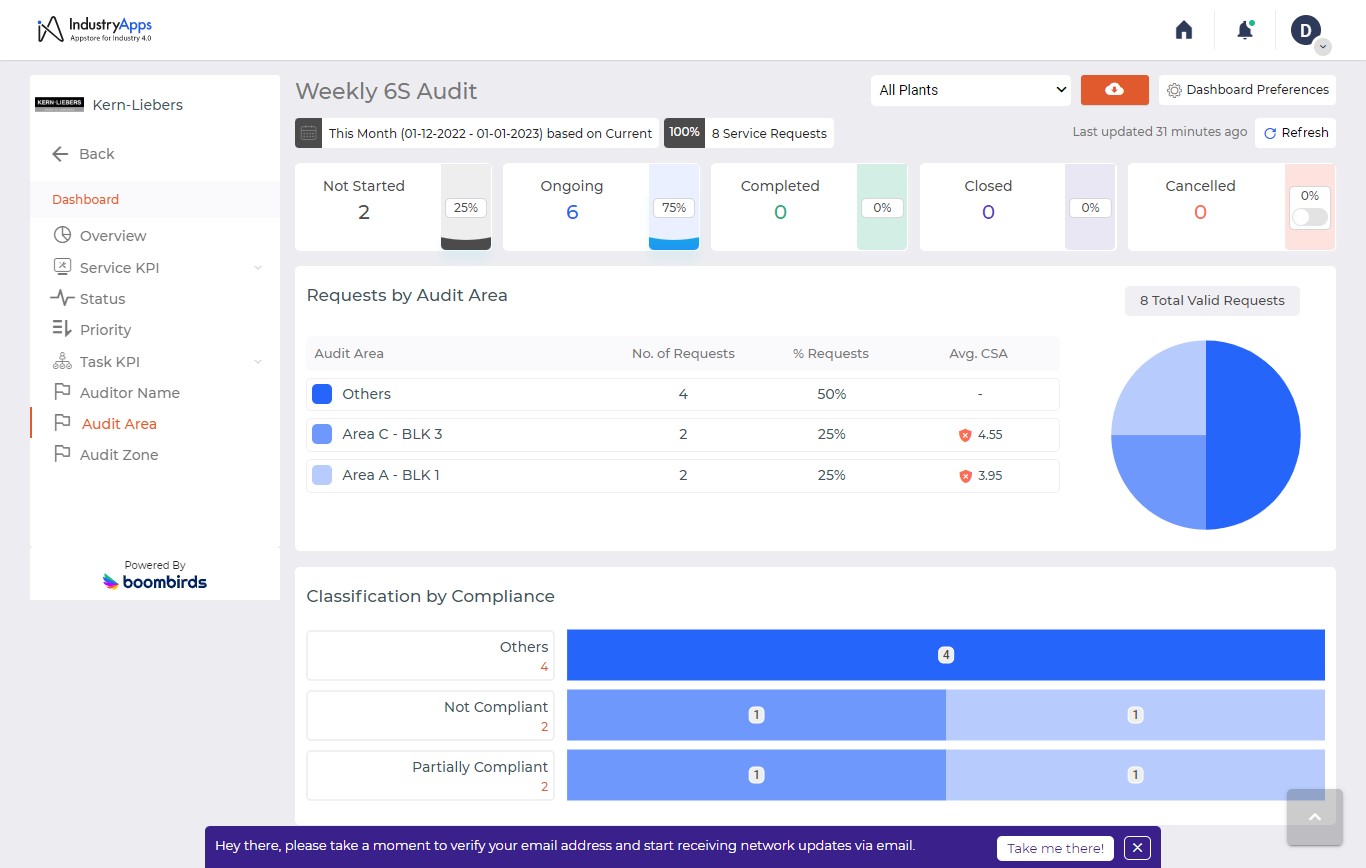This screenshot has width=1366, height=868.
Task: Open the notifications bell
Action: click(1244, 30)
